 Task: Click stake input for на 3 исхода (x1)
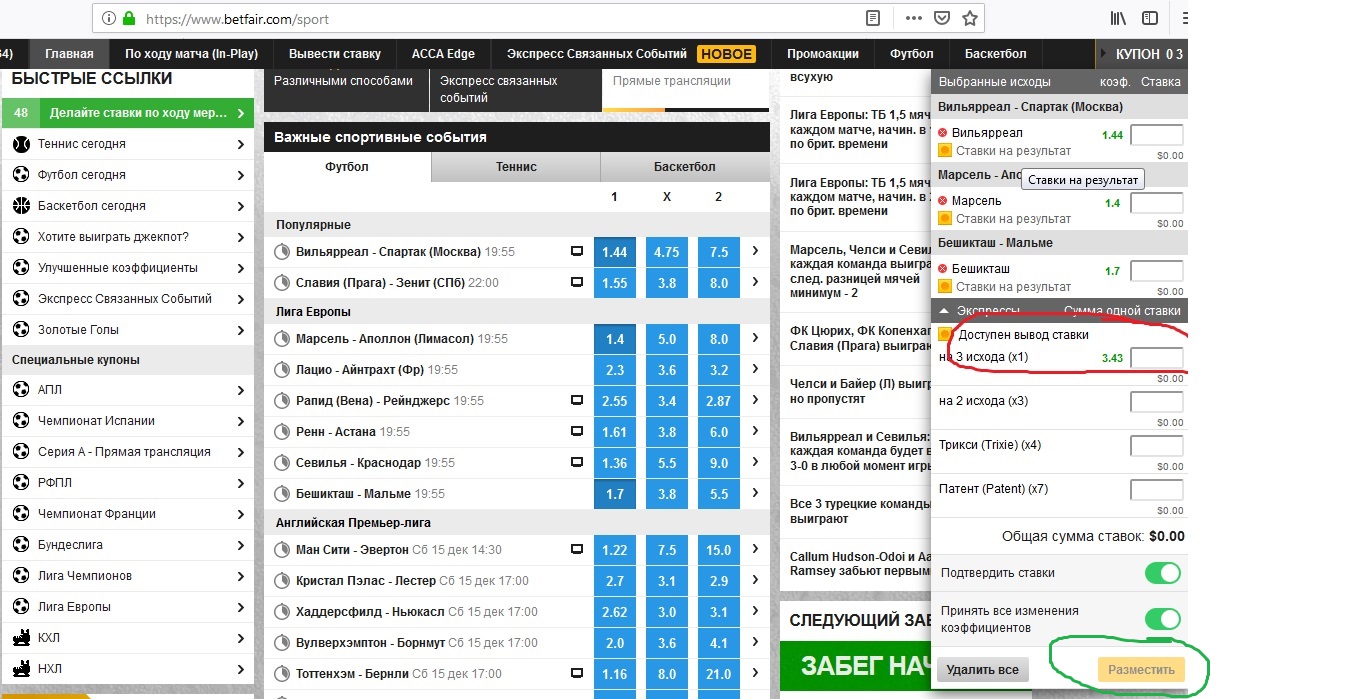(1157, 359)
